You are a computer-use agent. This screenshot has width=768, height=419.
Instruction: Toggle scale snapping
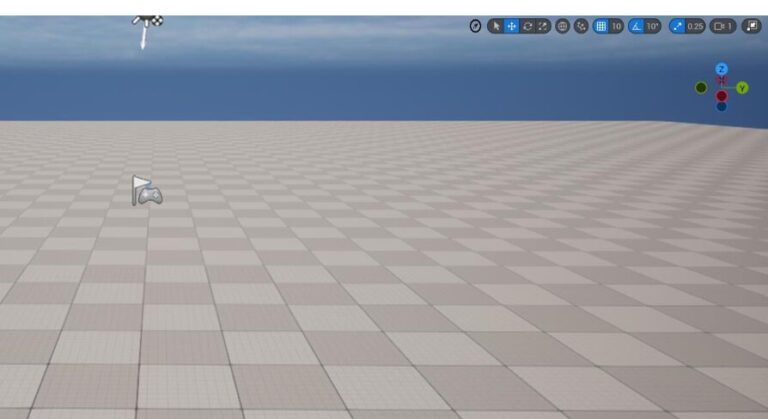point(677,26)
